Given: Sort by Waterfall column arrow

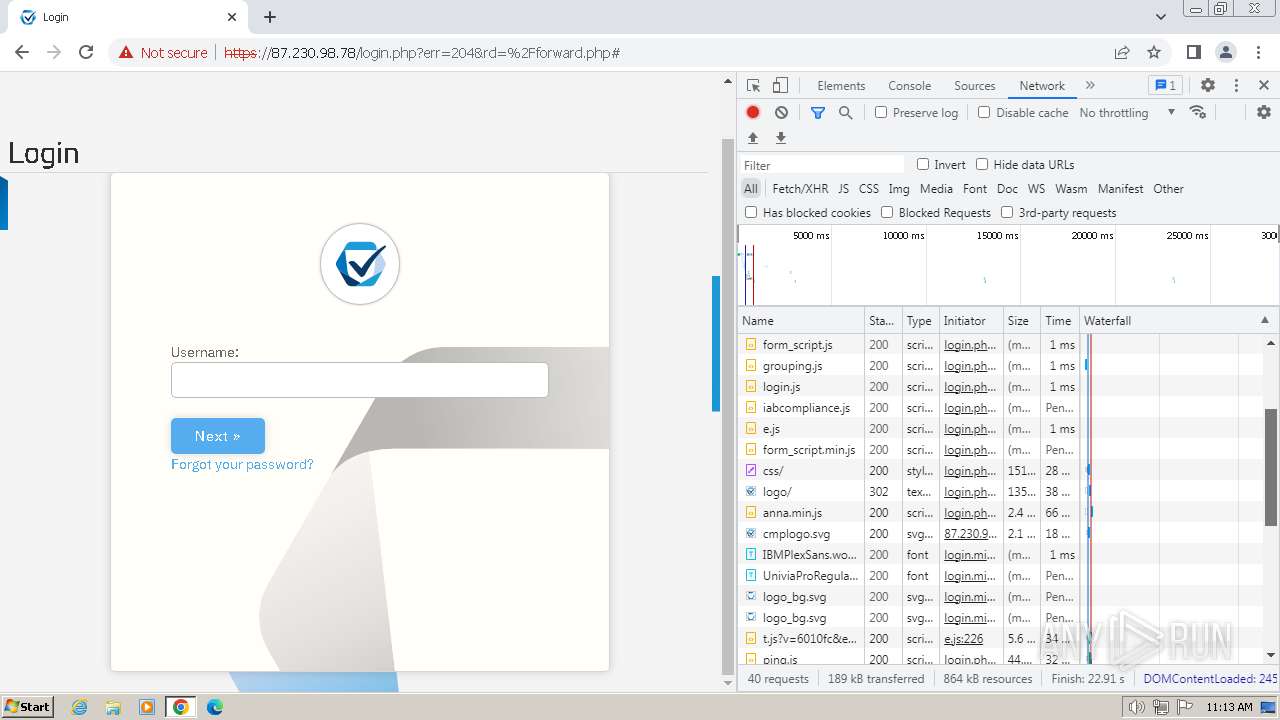Looking at the screenshot, I should click(x=1264, y=320).
